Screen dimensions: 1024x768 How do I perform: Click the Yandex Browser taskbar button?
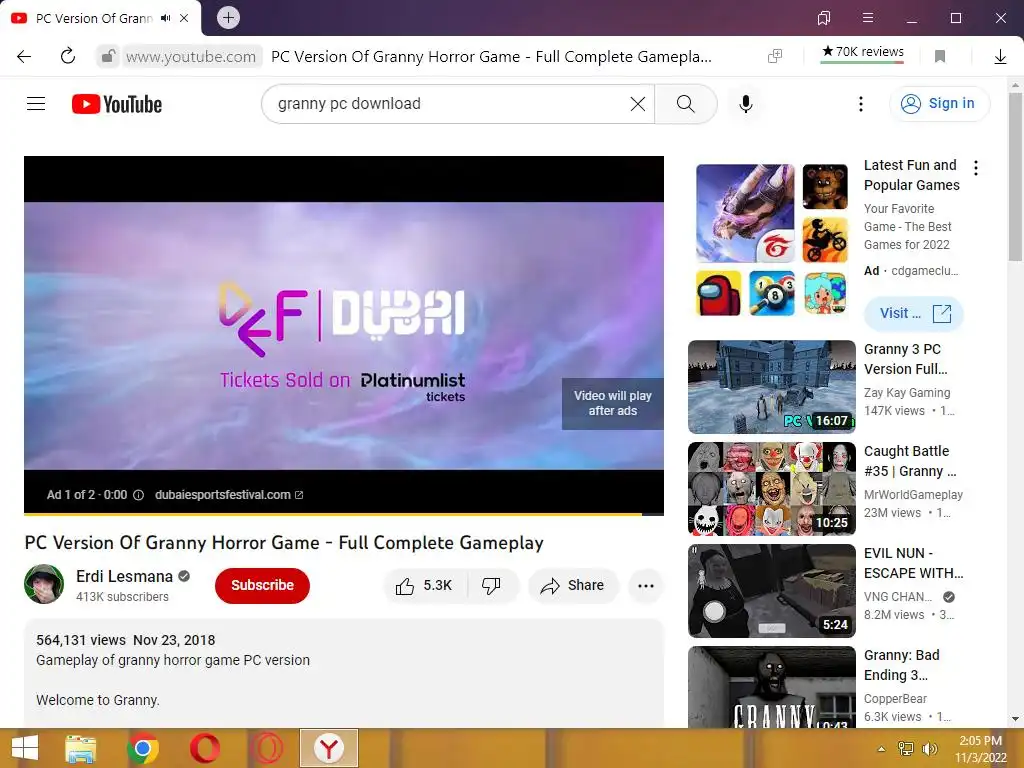tap(329, 748)
